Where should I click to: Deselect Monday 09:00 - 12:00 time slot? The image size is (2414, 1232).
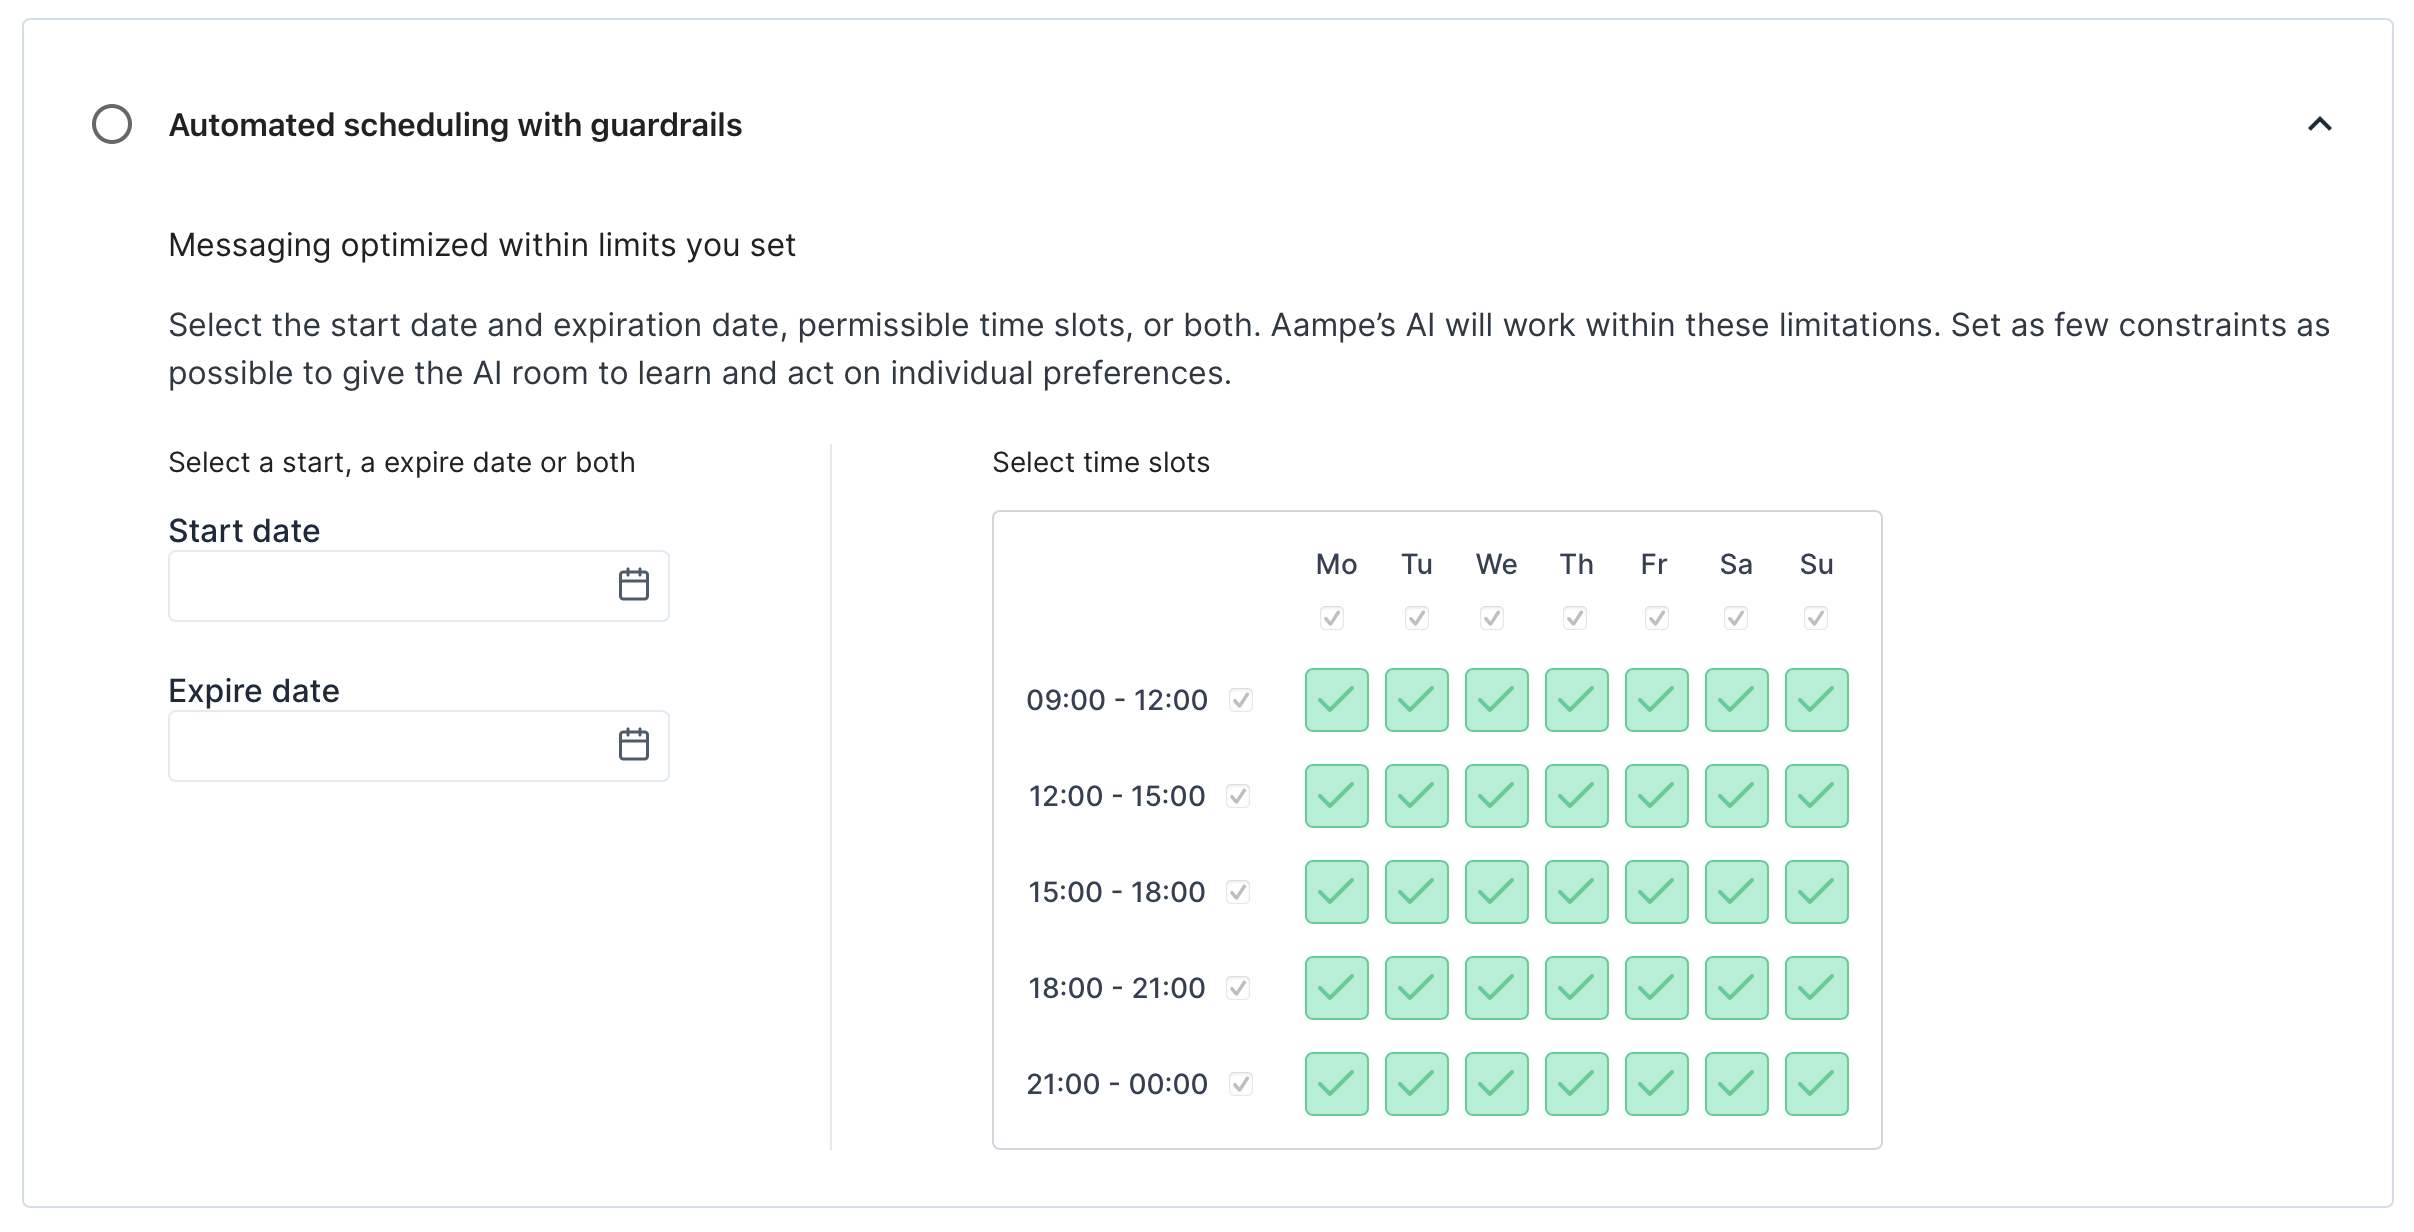1337,700
